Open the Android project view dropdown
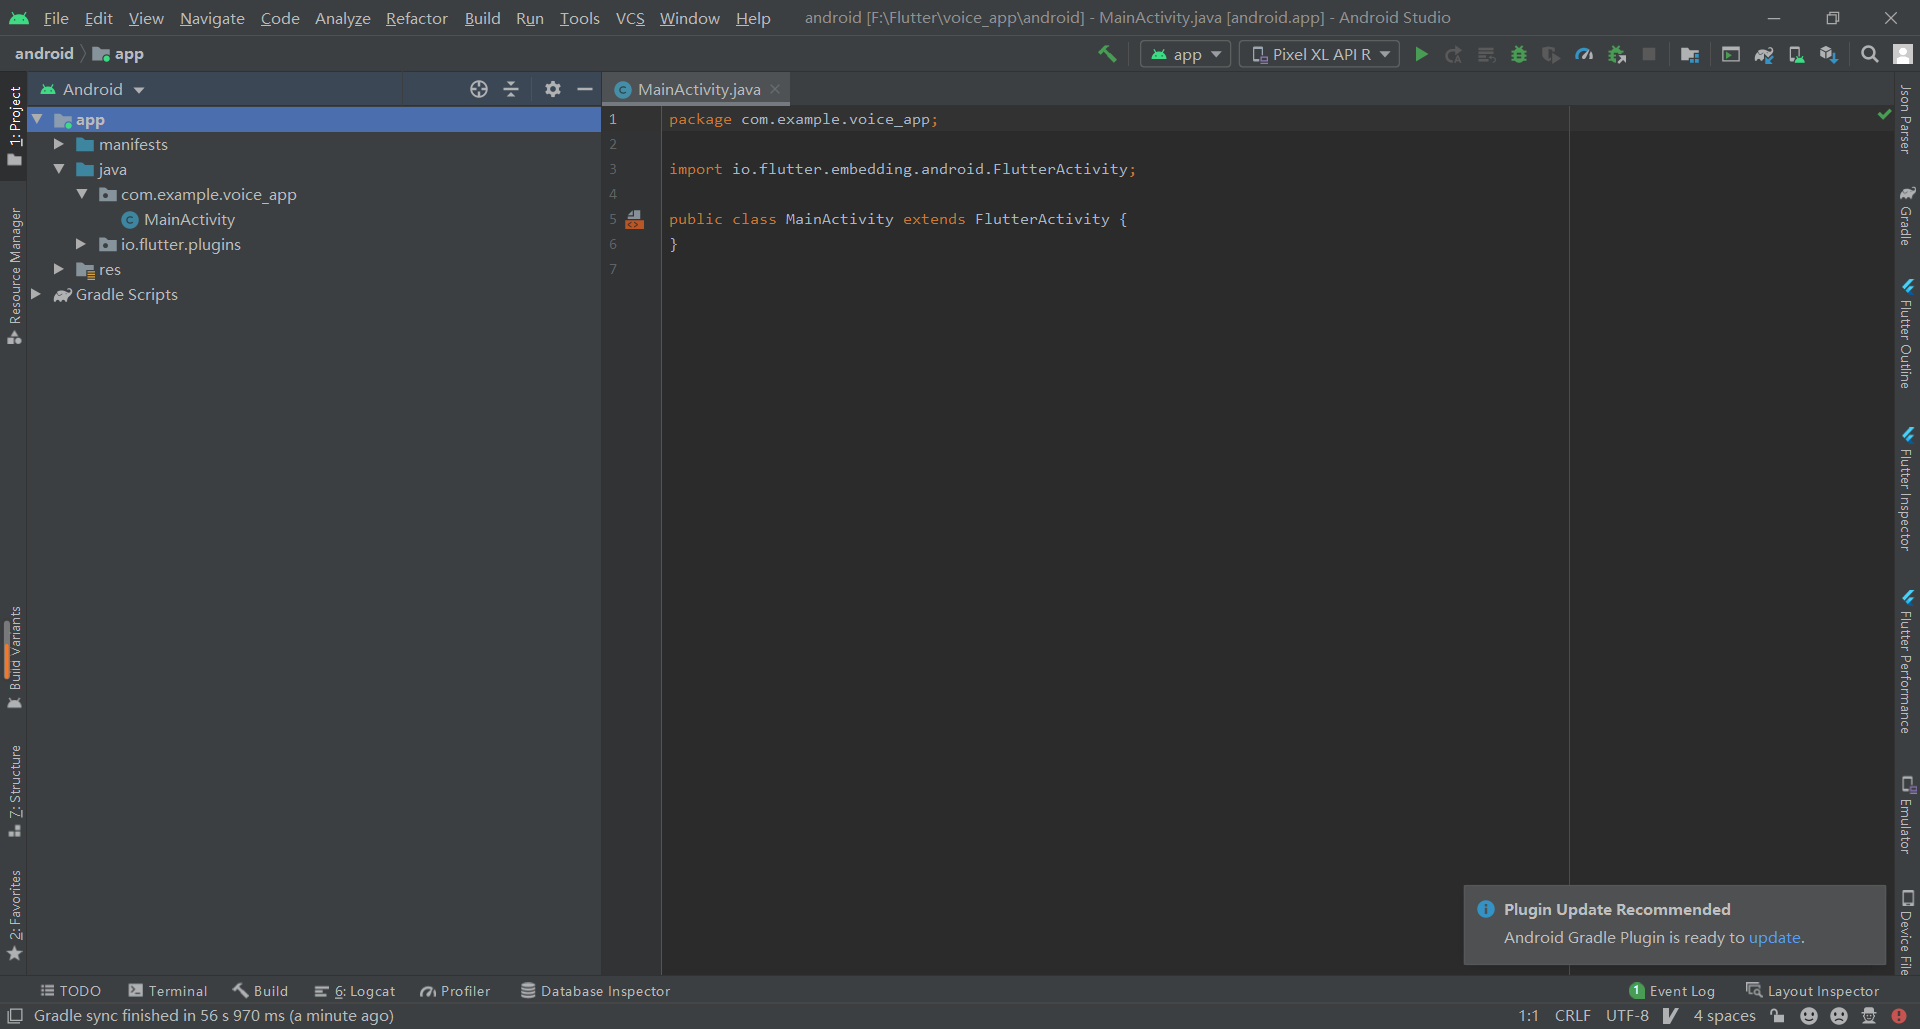This screenshot has height=1029, width=1920. (92, 89)
